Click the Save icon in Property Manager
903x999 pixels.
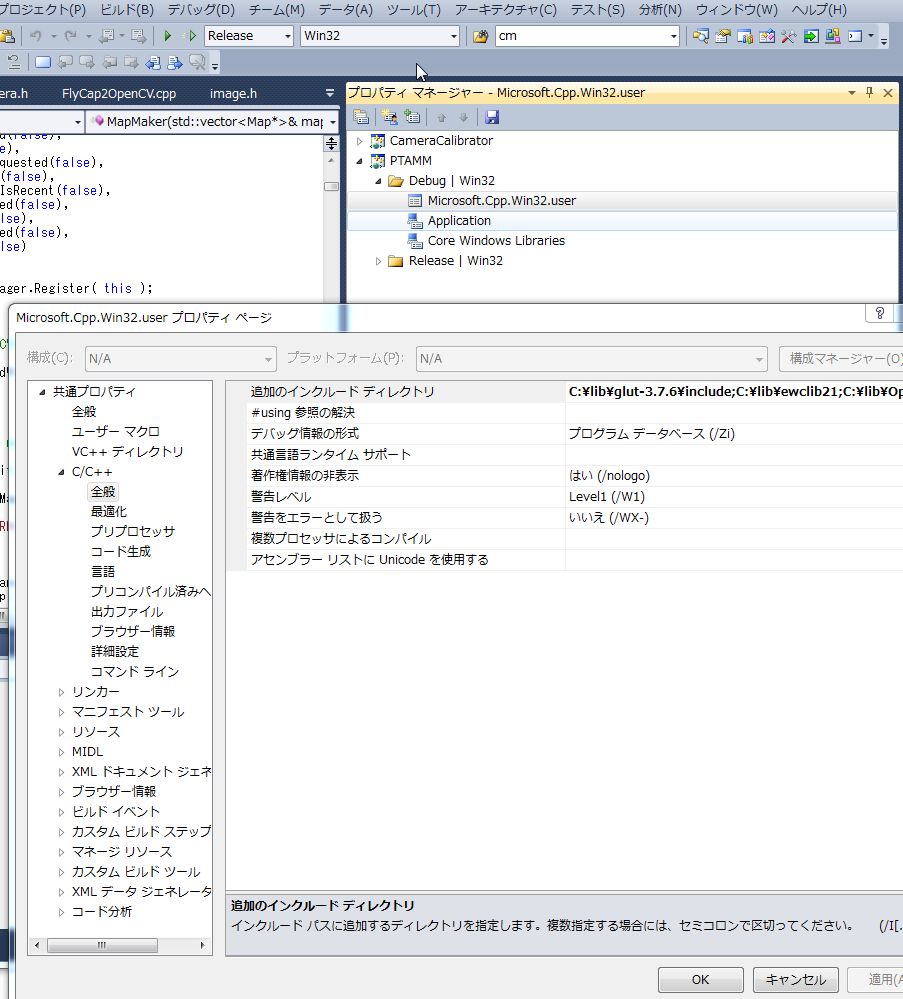point(491,117)
